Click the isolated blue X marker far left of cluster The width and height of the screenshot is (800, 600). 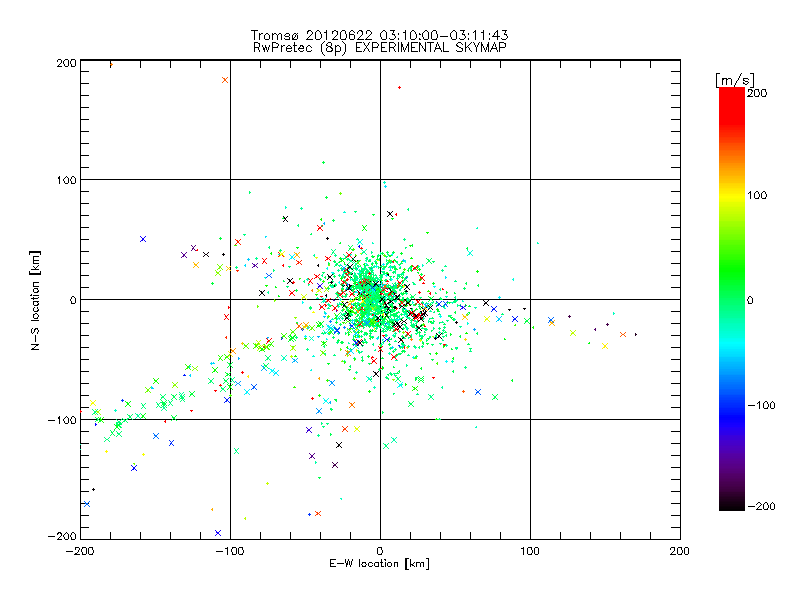[x=143, y=239]
